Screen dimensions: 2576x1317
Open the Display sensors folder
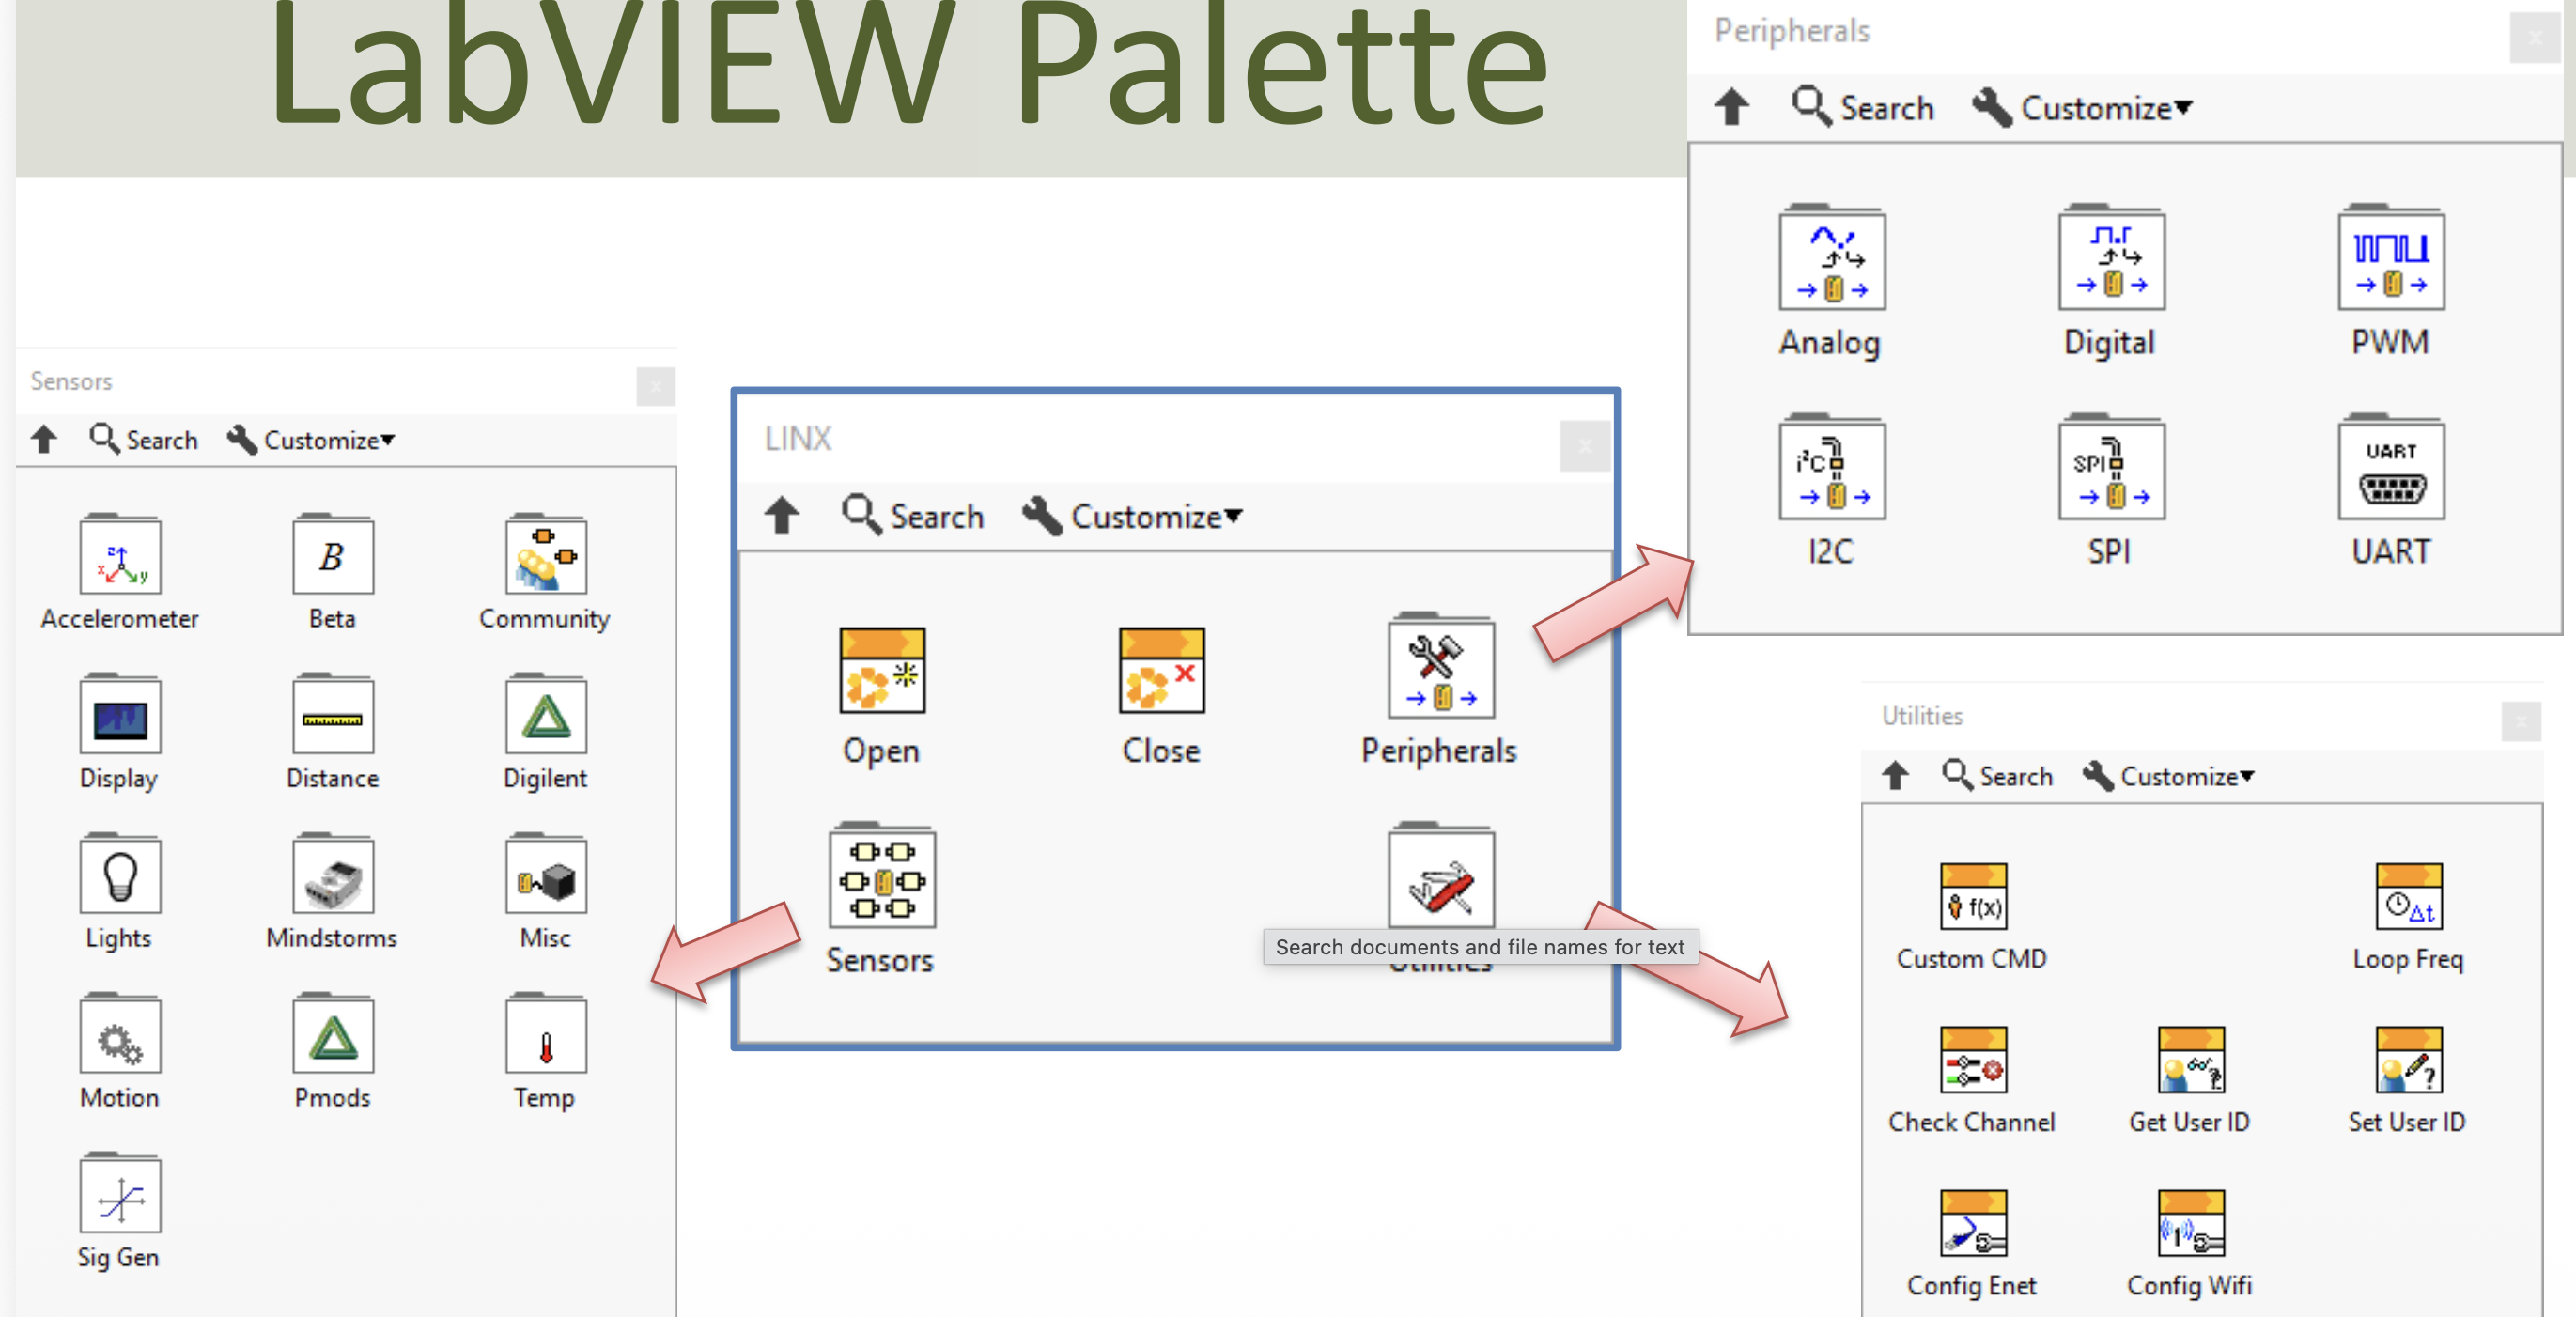120,714
